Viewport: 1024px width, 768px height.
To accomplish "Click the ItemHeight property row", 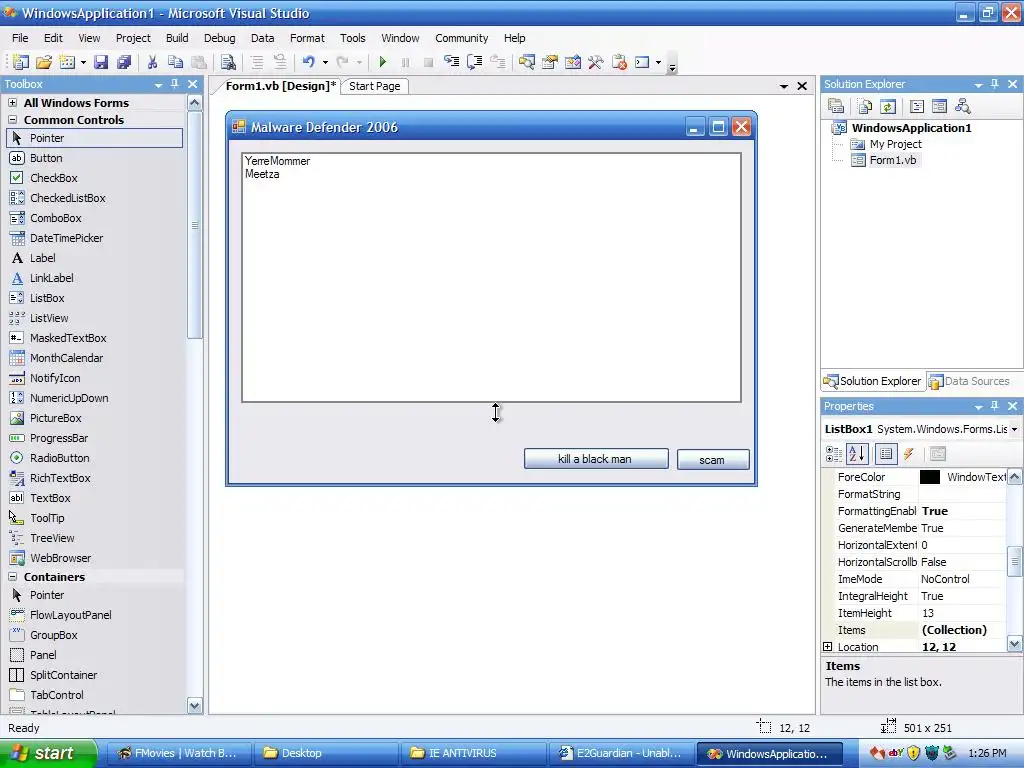I will pos(914,613).
